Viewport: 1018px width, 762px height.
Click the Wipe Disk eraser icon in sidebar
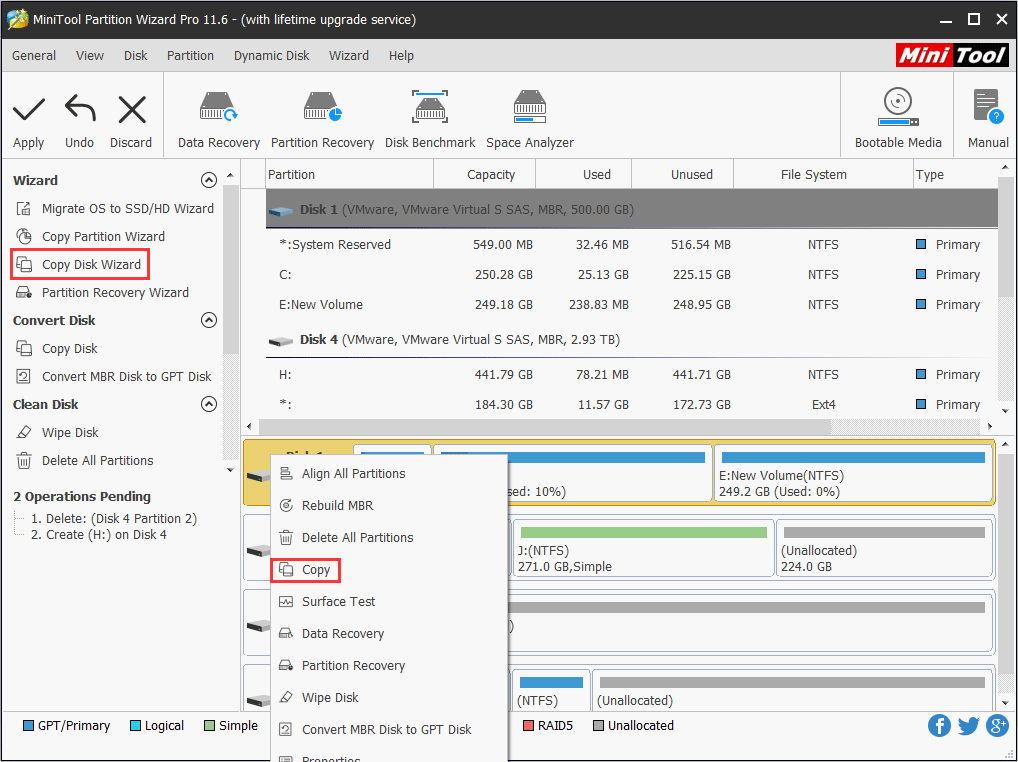24,432
